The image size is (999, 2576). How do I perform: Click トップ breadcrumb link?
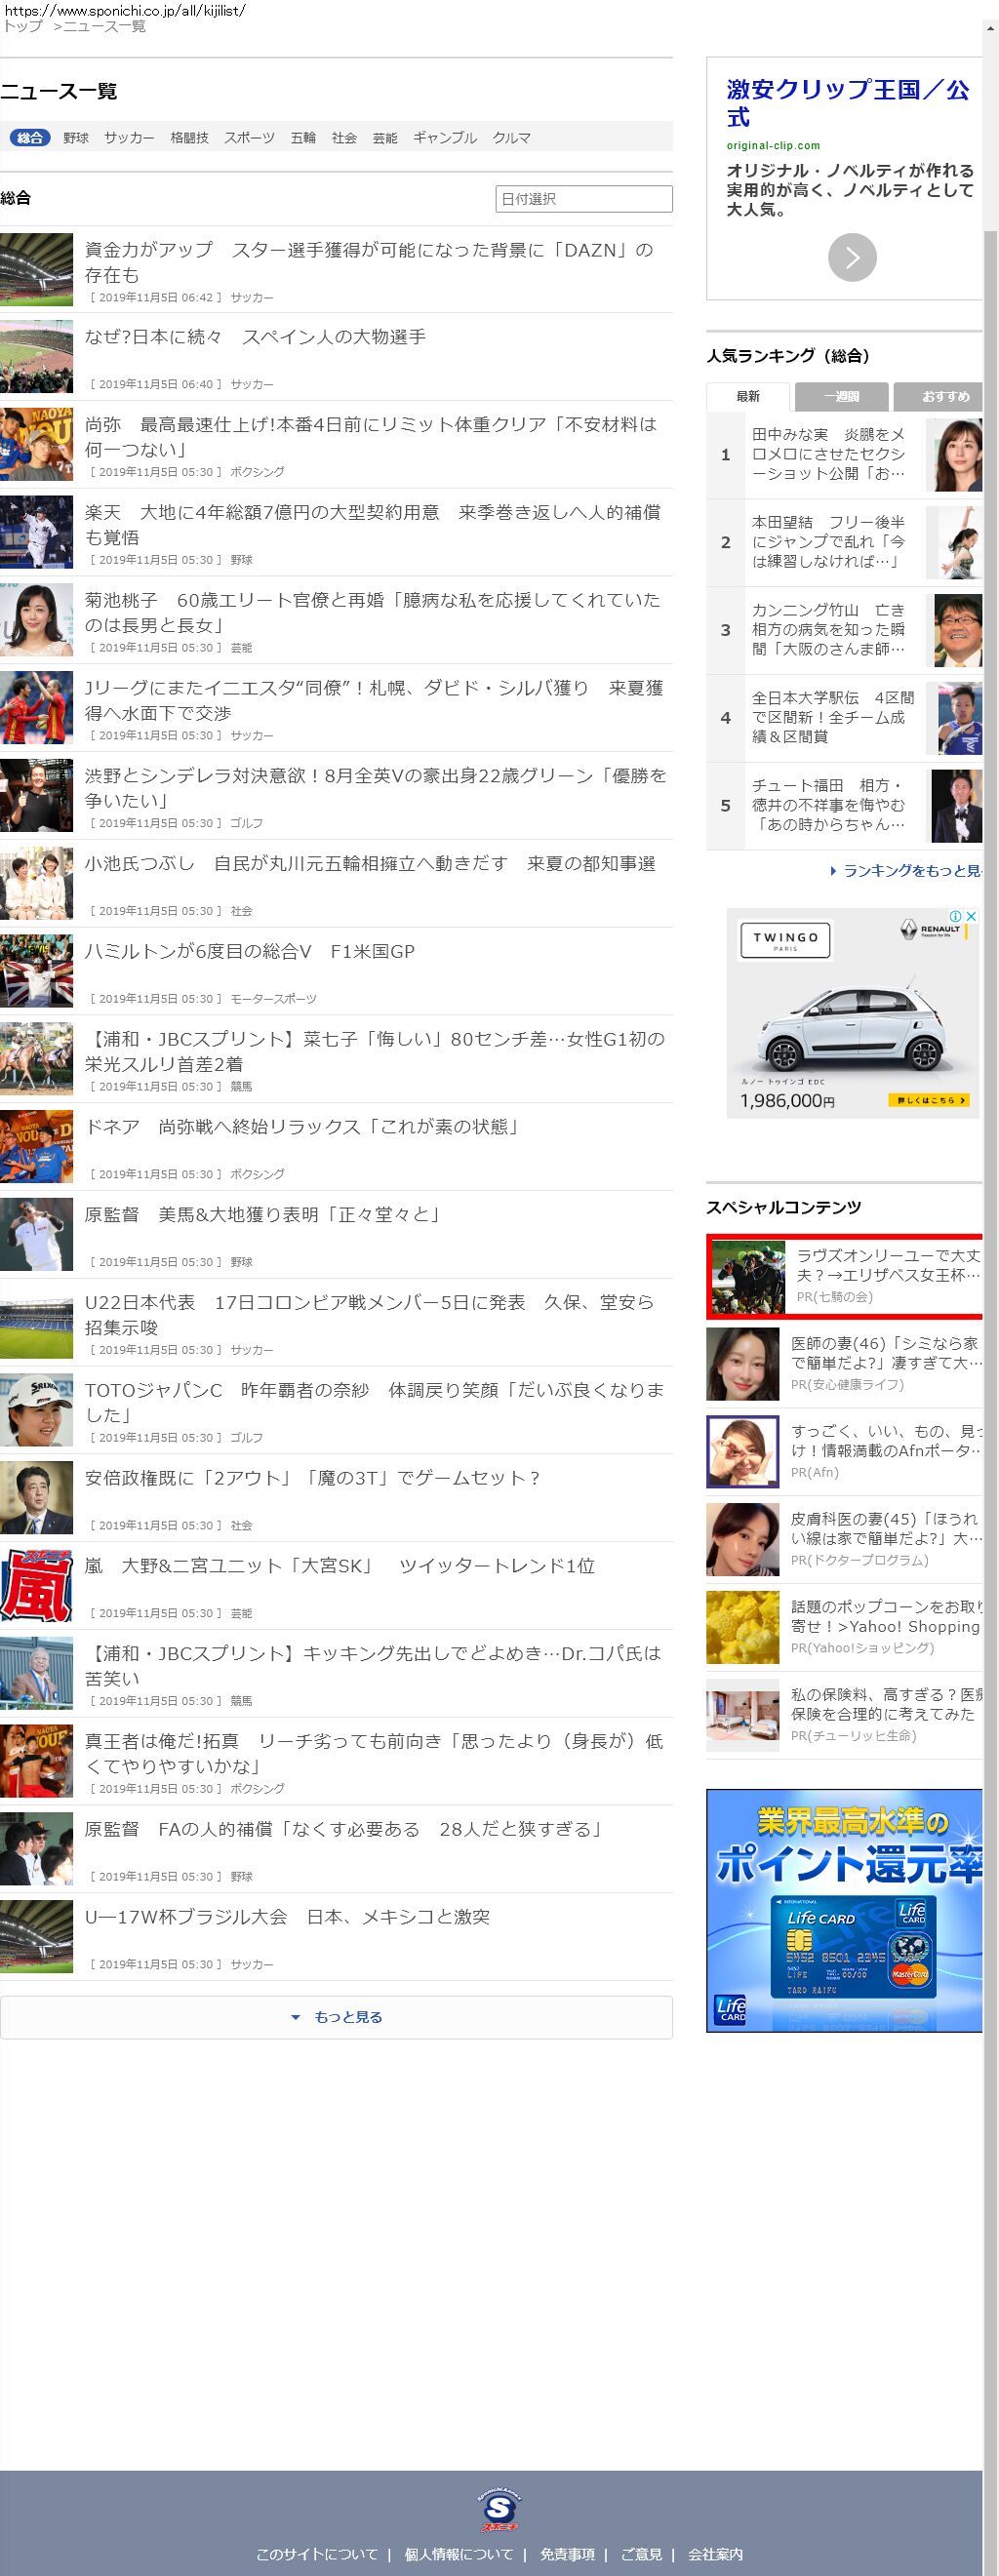[23, 26]
